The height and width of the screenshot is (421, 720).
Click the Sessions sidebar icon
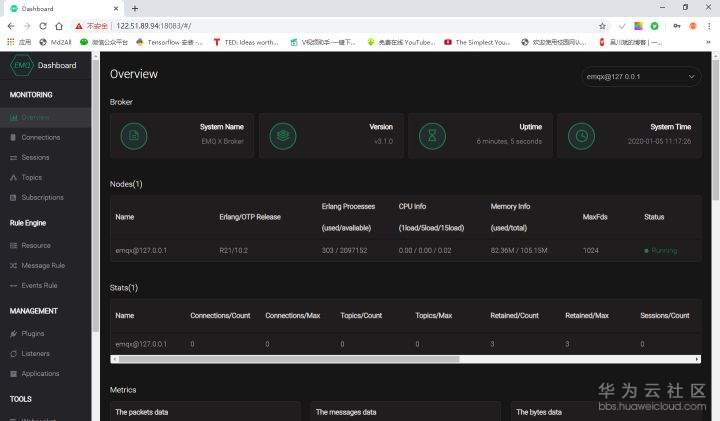coord(13,157)
